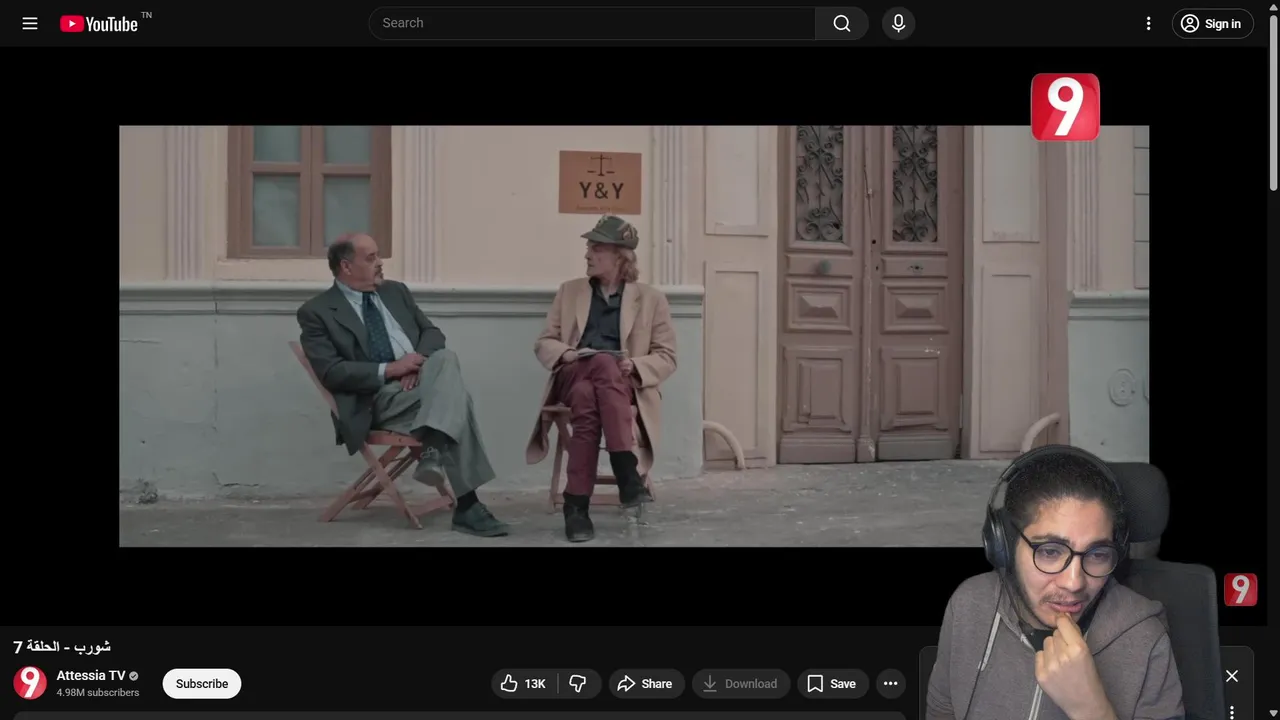Open Attessia TV channel avatar
Viewport: 1280px width, 720px height.
coord(30,683)
